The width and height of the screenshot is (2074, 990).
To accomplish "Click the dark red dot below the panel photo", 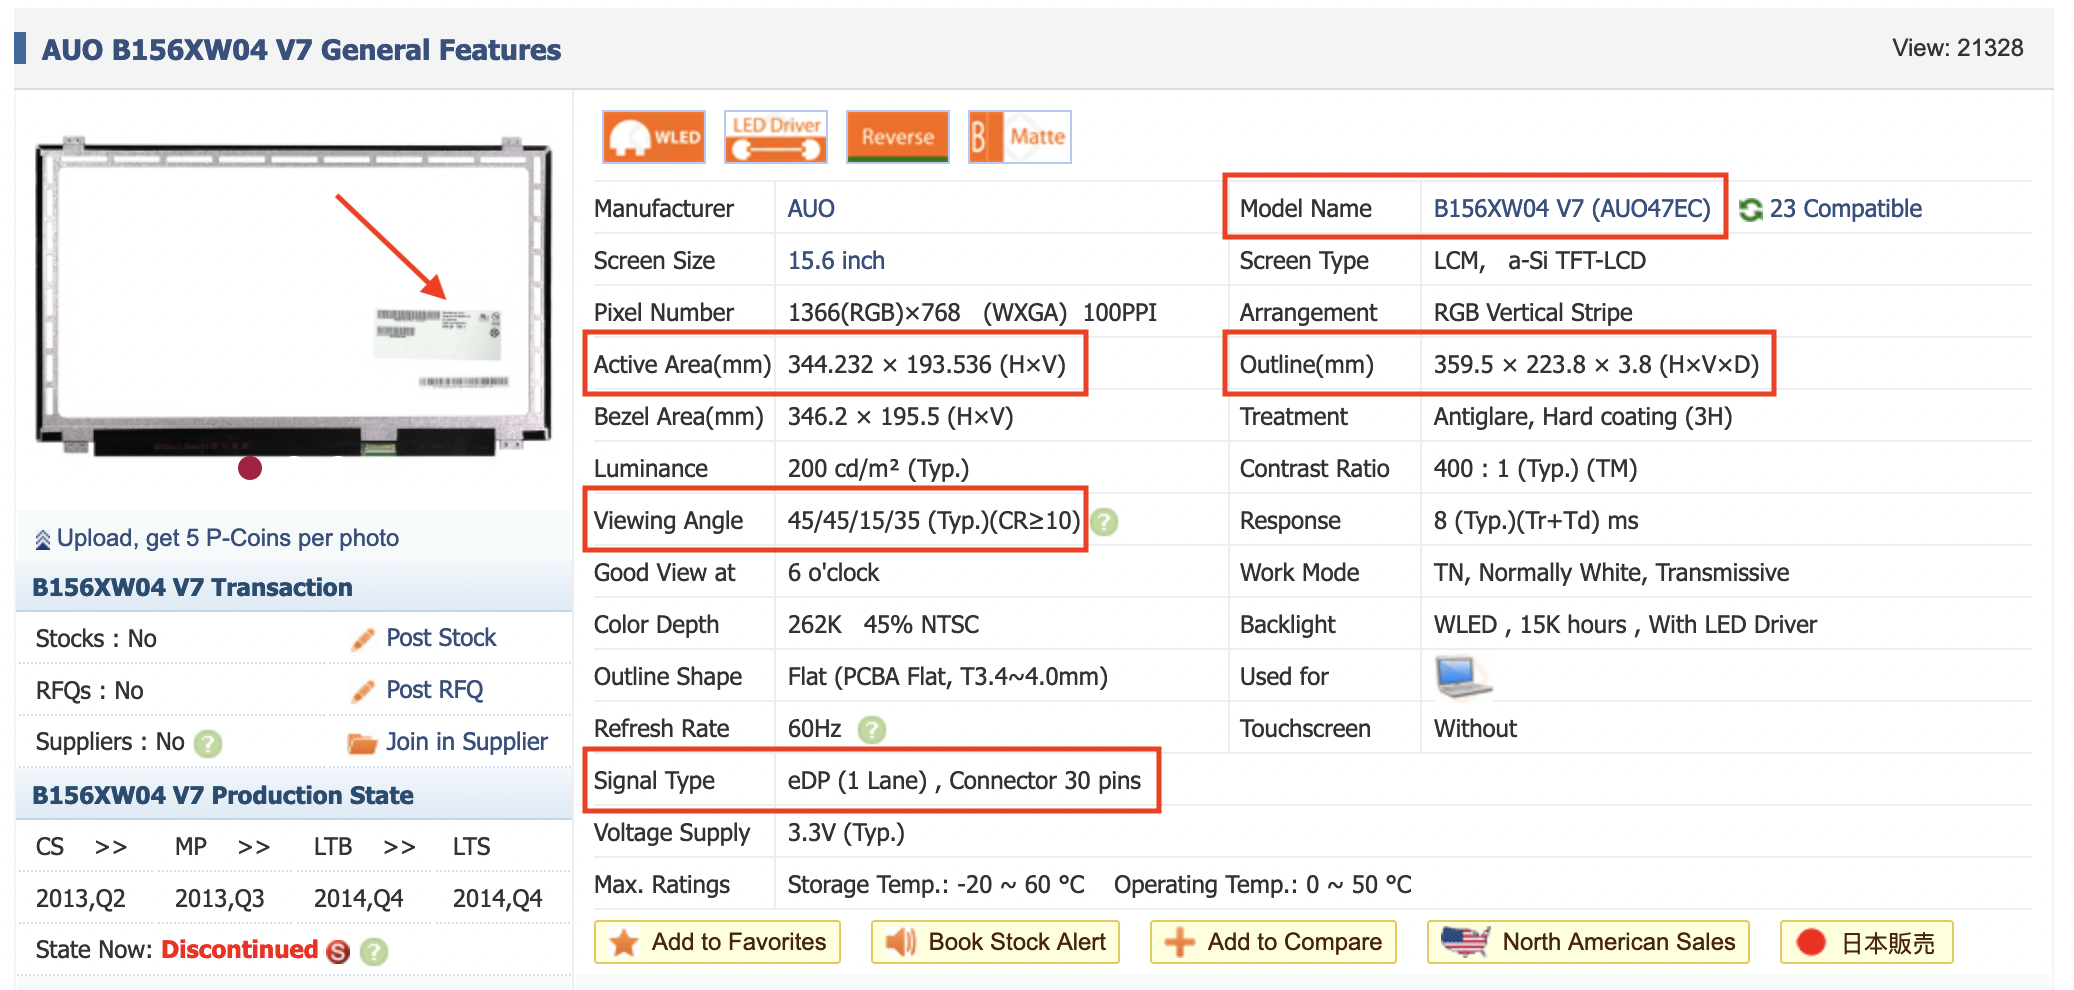I will click(250, 468).
